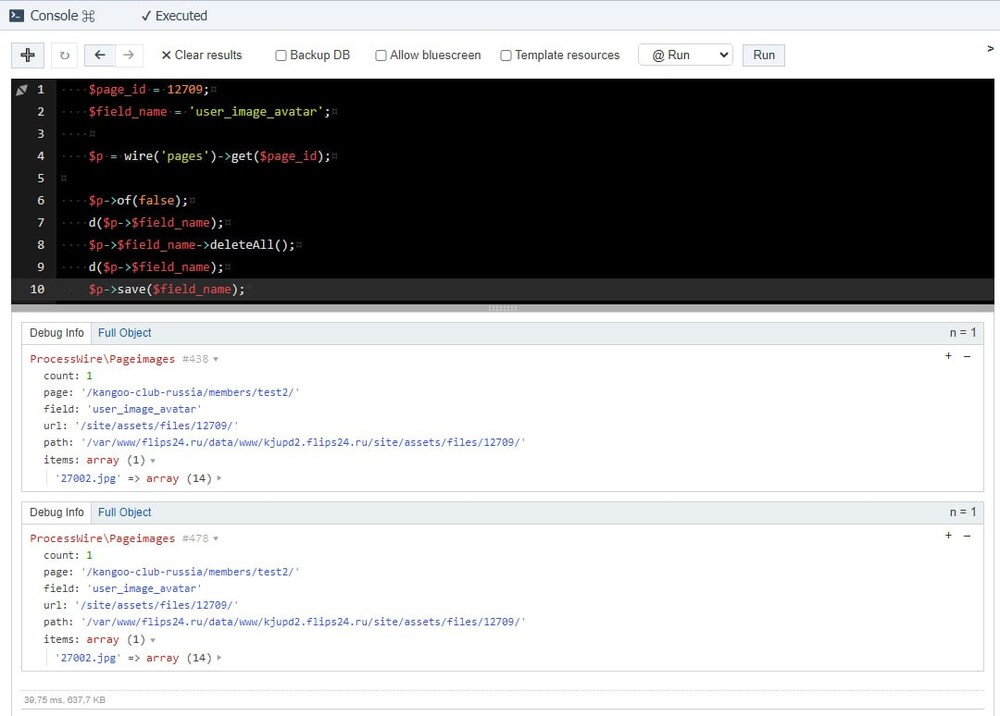Click Clear results

(201, 55)
